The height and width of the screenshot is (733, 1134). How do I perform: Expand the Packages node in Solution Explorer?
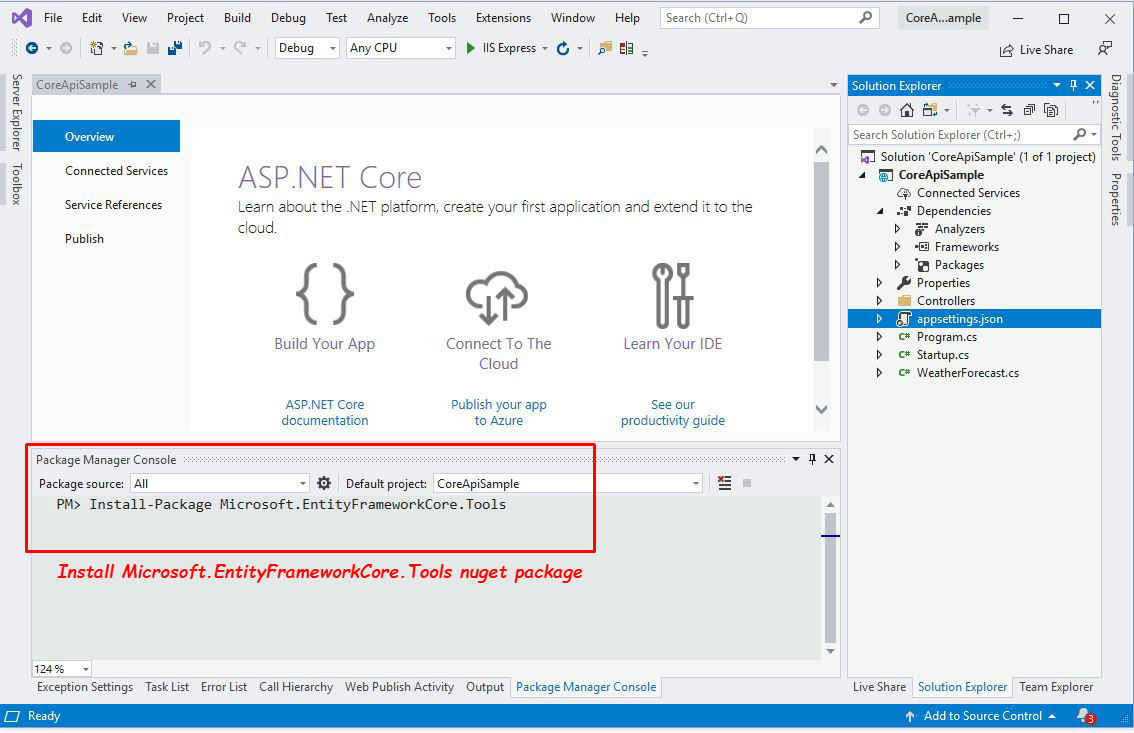coord(898,265)
